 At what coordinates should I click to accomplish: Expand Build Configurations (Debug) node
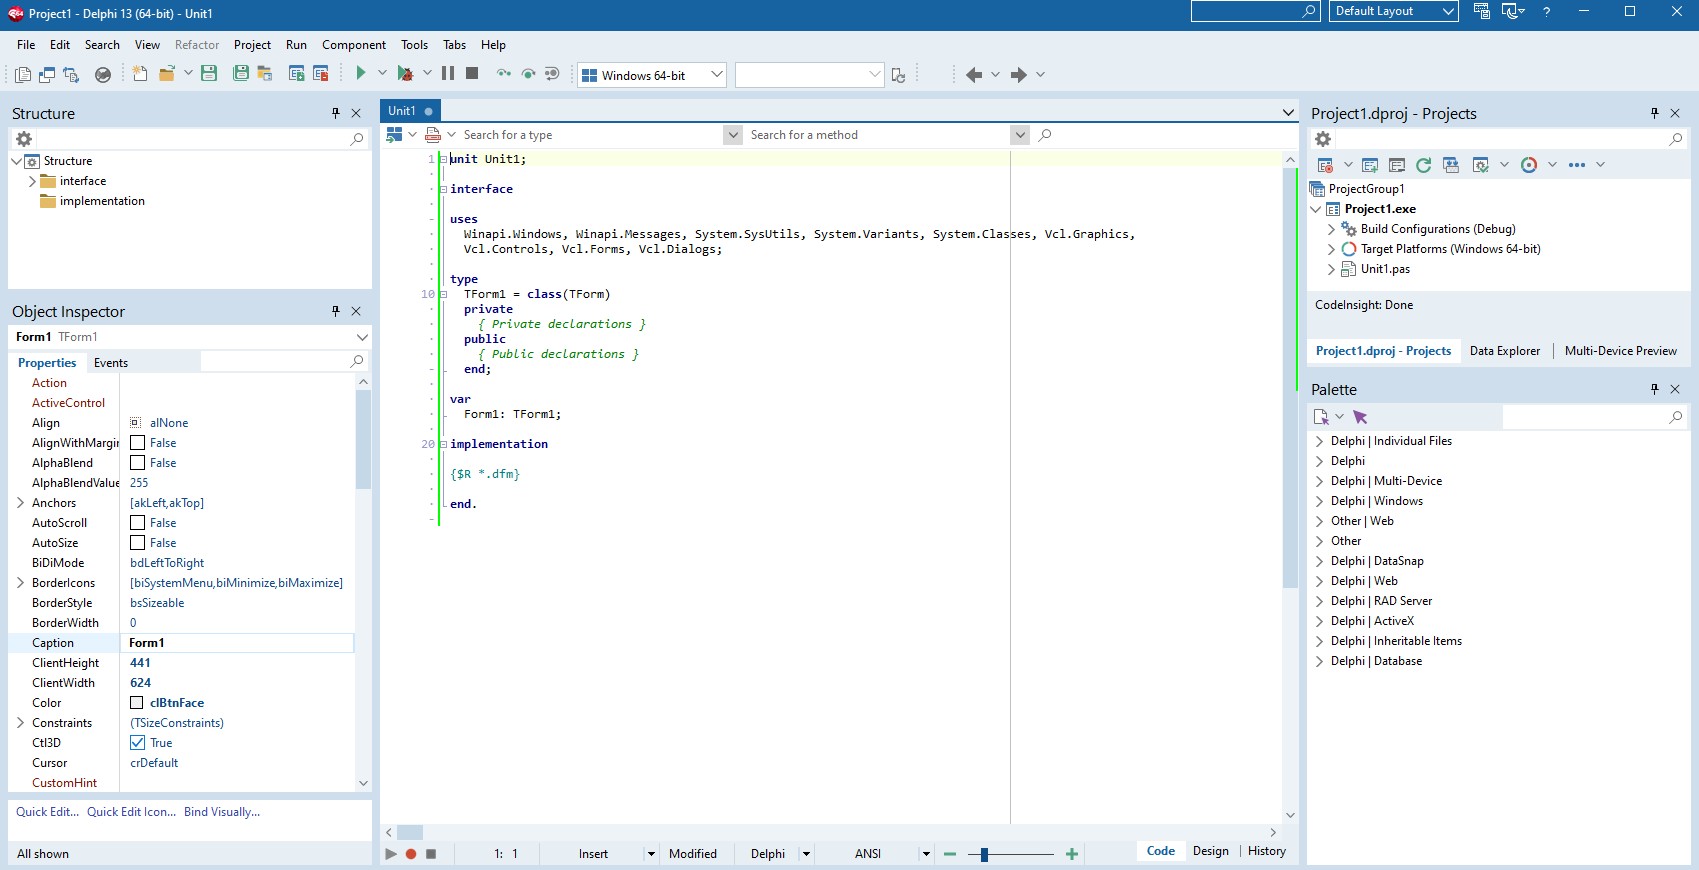click(x=1331, y=229)
